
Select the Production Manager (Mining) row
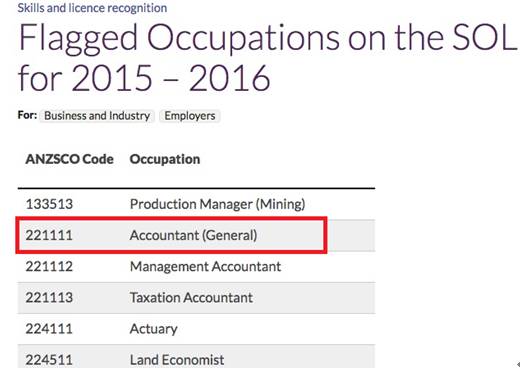tap(196, 204)
